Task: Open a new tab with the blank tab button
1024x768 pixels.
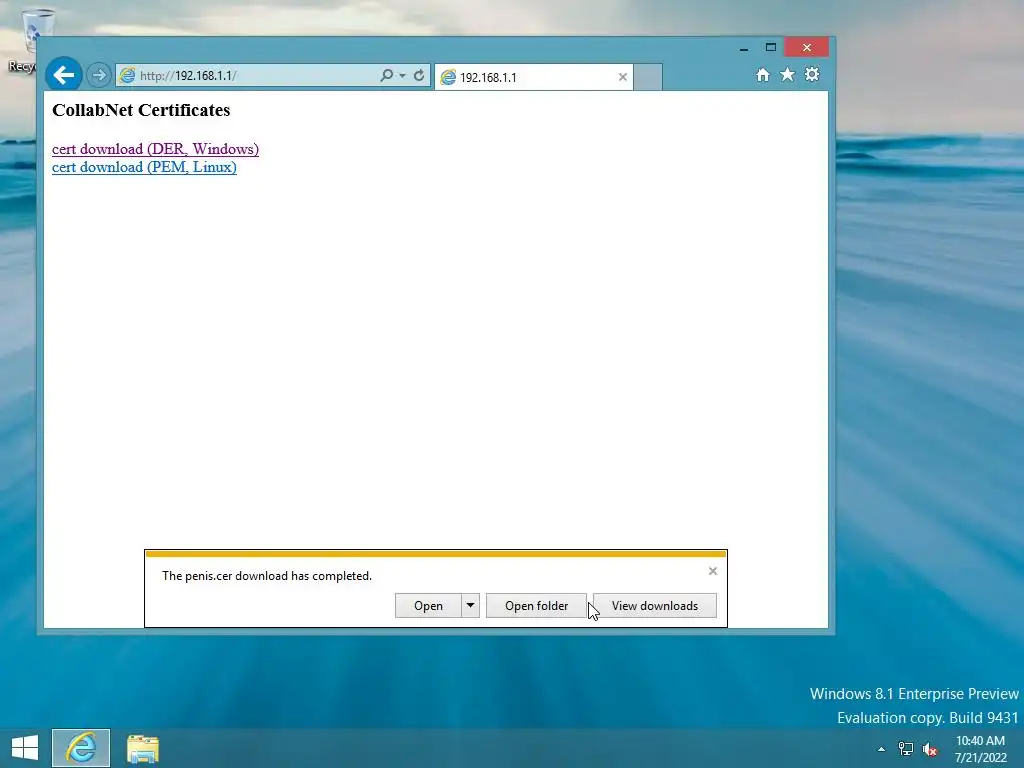Action: (x=648, y=77)
